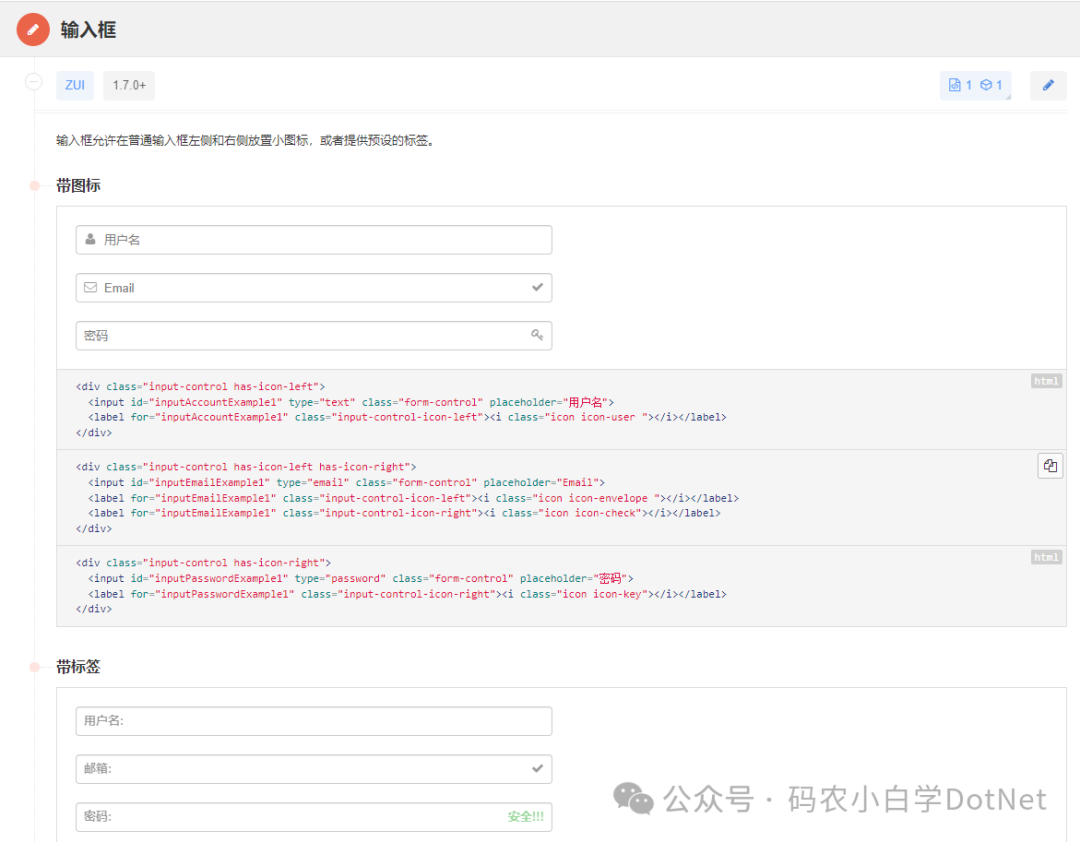The width and height of the screenshot is (1080, 842).
Task: Click the checkmark icon in the 邮箱: field
Action: pos(538,769)
